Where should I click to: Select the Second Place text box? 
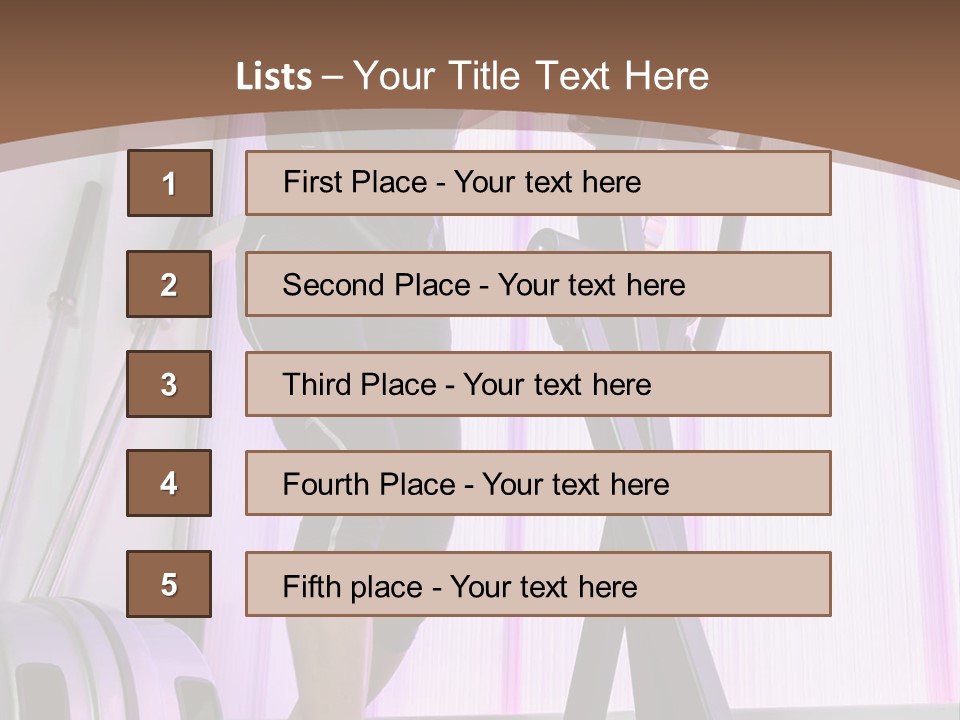tap(538, 284)
